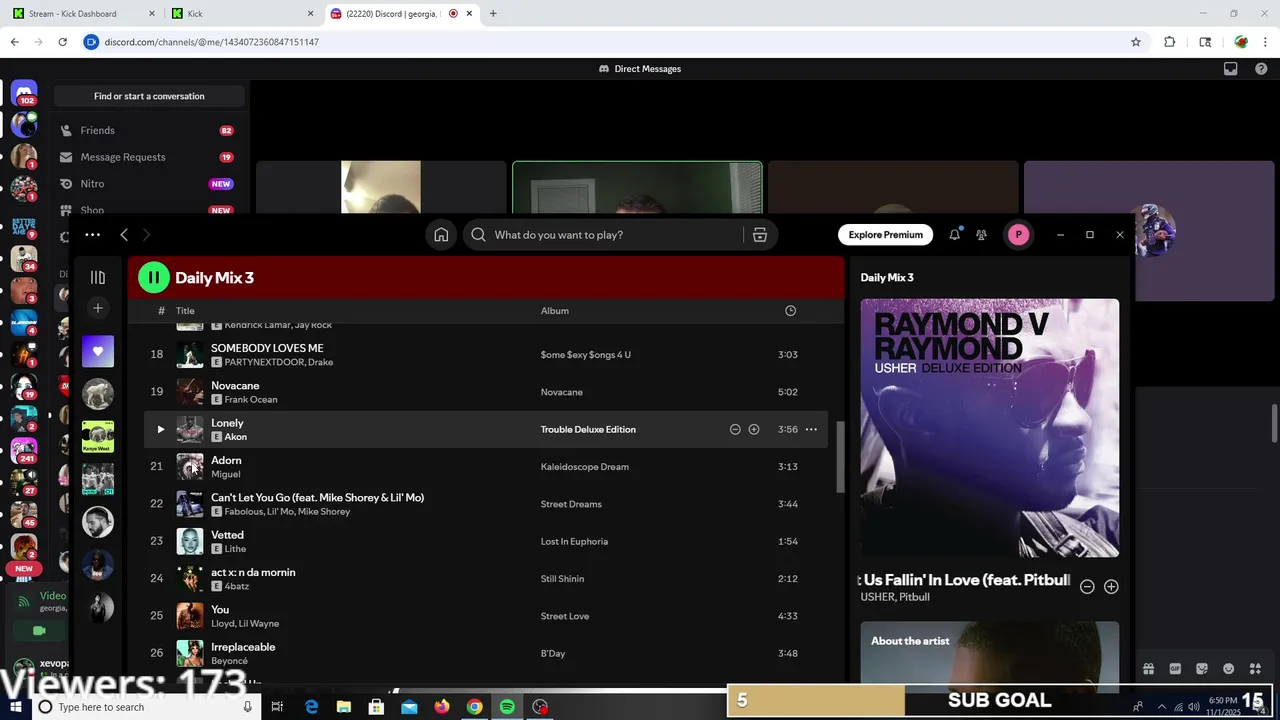Pause playback of Daily Mix 3
Screen dimensions: 1280x720
[x=153, y=277]
